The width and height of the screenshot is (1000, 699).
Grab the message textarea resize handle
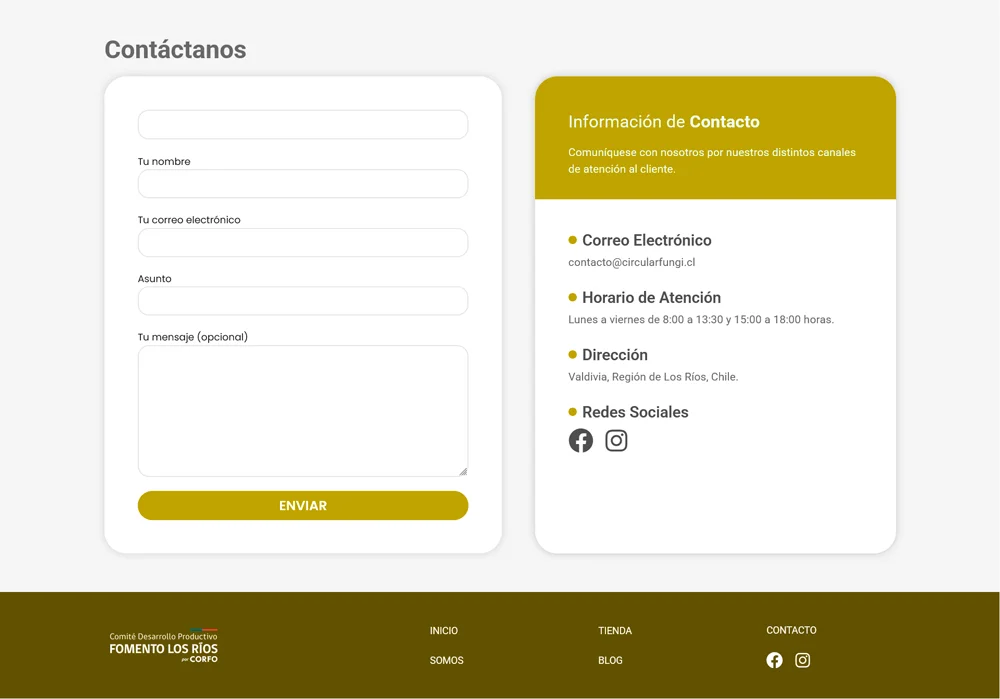coord(462,471)
